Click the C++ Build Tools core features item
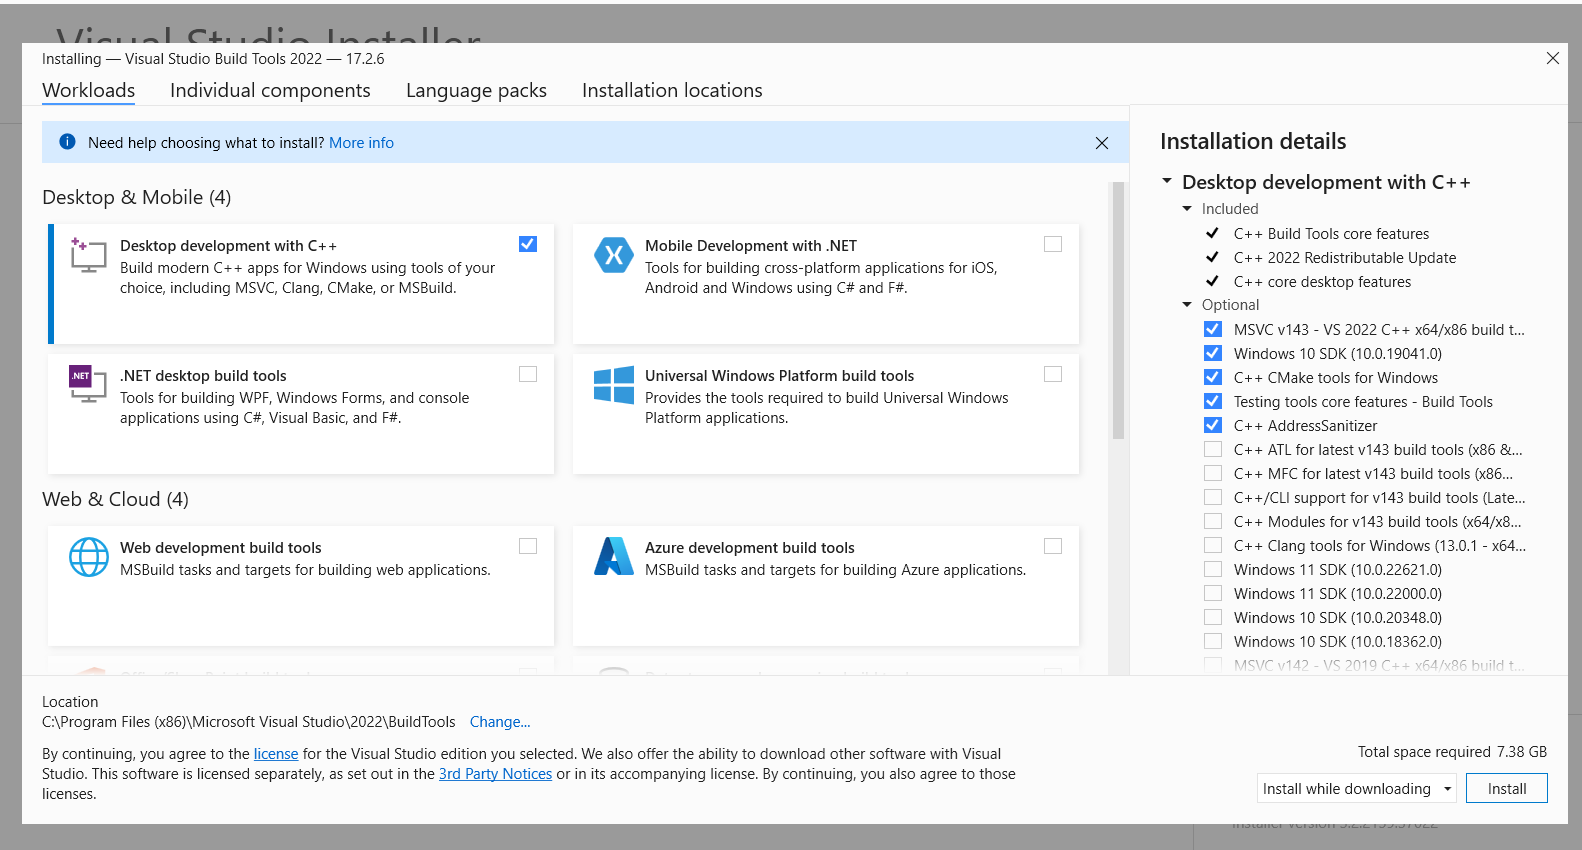The height and width of the screenshot is (850, 1582). point(1331,234)
